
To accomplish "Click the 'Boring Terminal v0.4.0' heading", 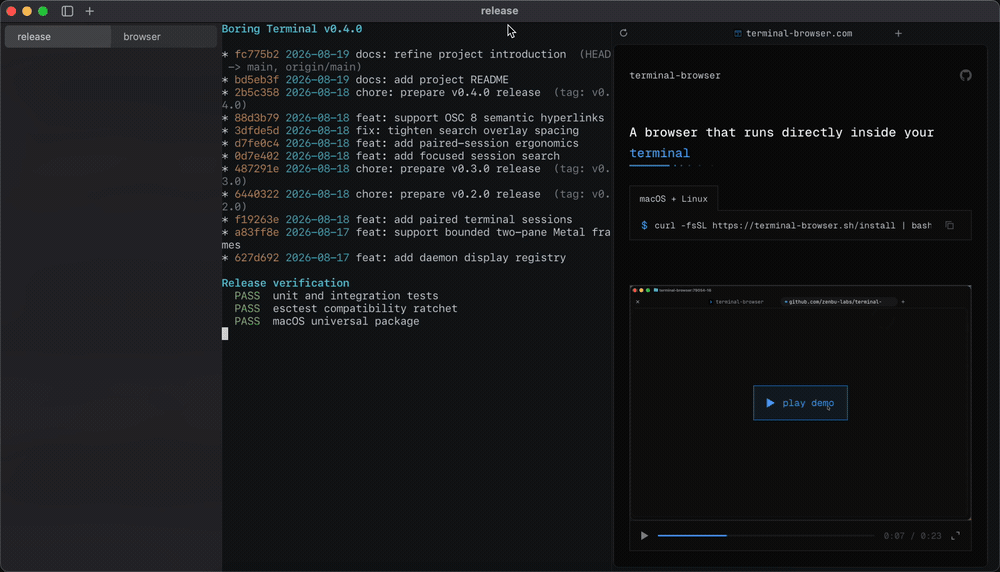I will [x=292, y=29].
